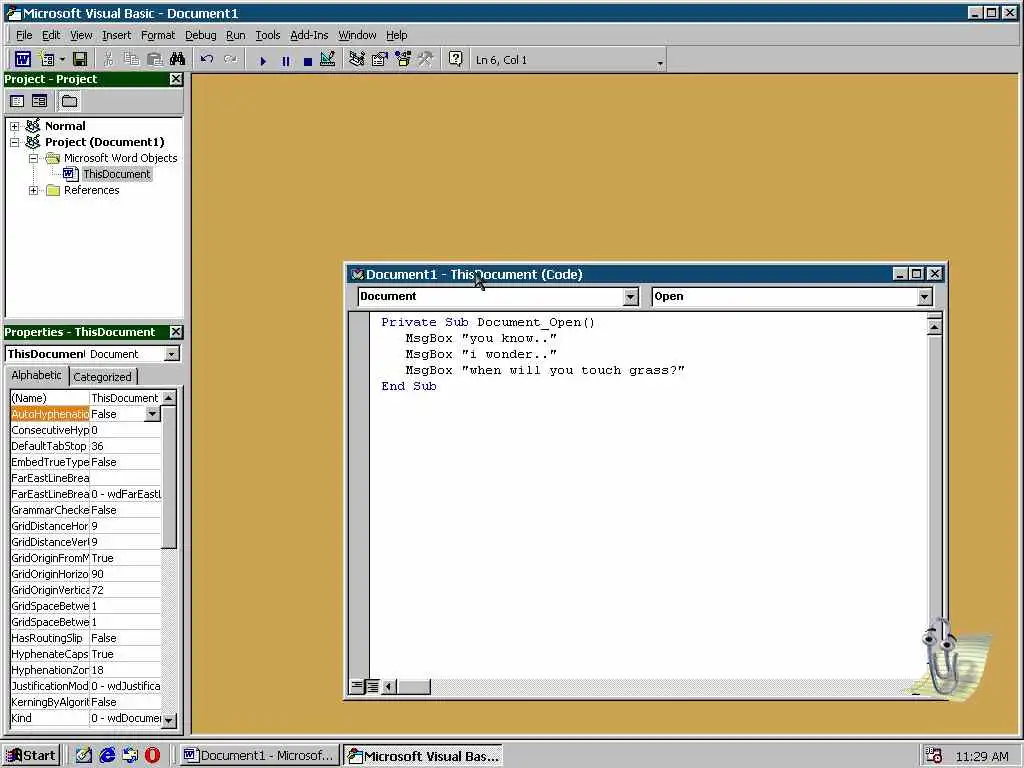Select ThisDocument in the project tree
The height and width of the screenshot is (768, 1024).
point(116,174)
